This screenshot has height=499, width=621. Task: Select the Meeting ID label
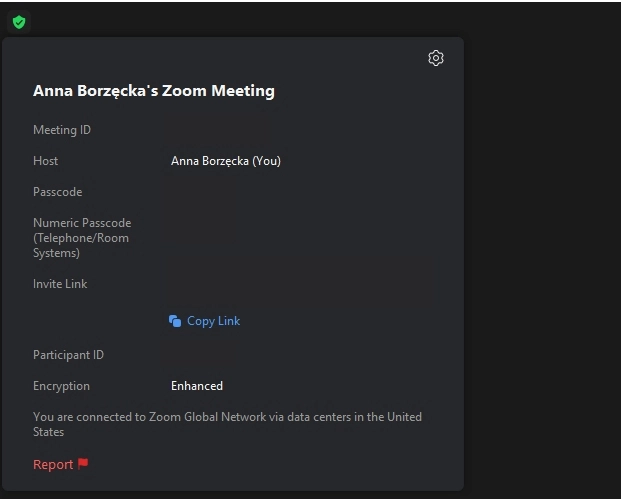point(62,130)
